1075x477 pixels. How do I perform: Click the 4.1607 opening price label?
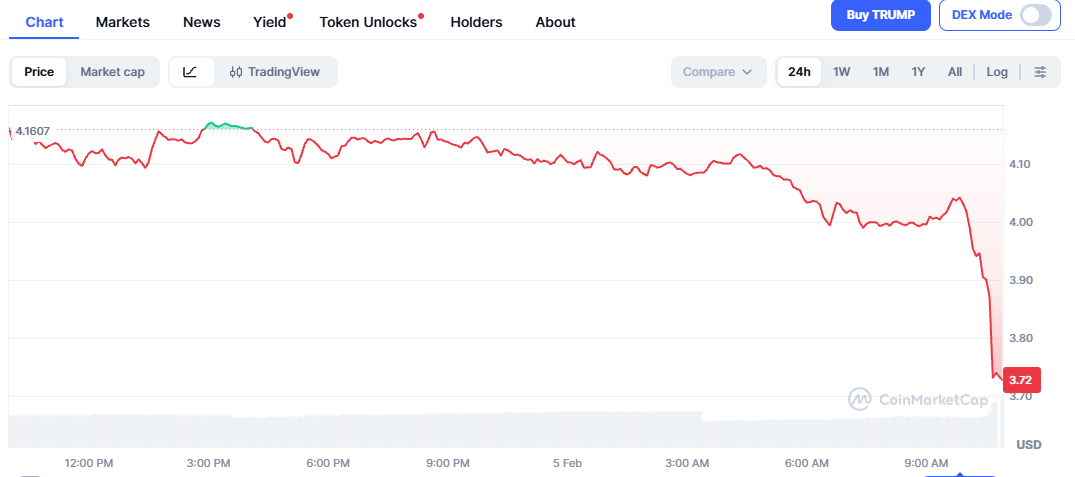33,131
